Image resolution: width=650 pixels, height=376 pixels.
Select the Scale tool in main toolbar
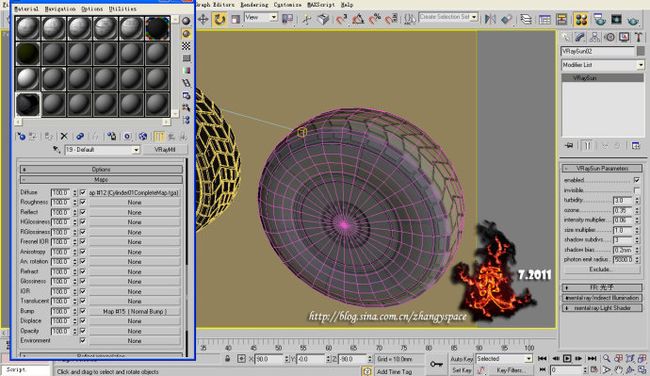[235, 19]
